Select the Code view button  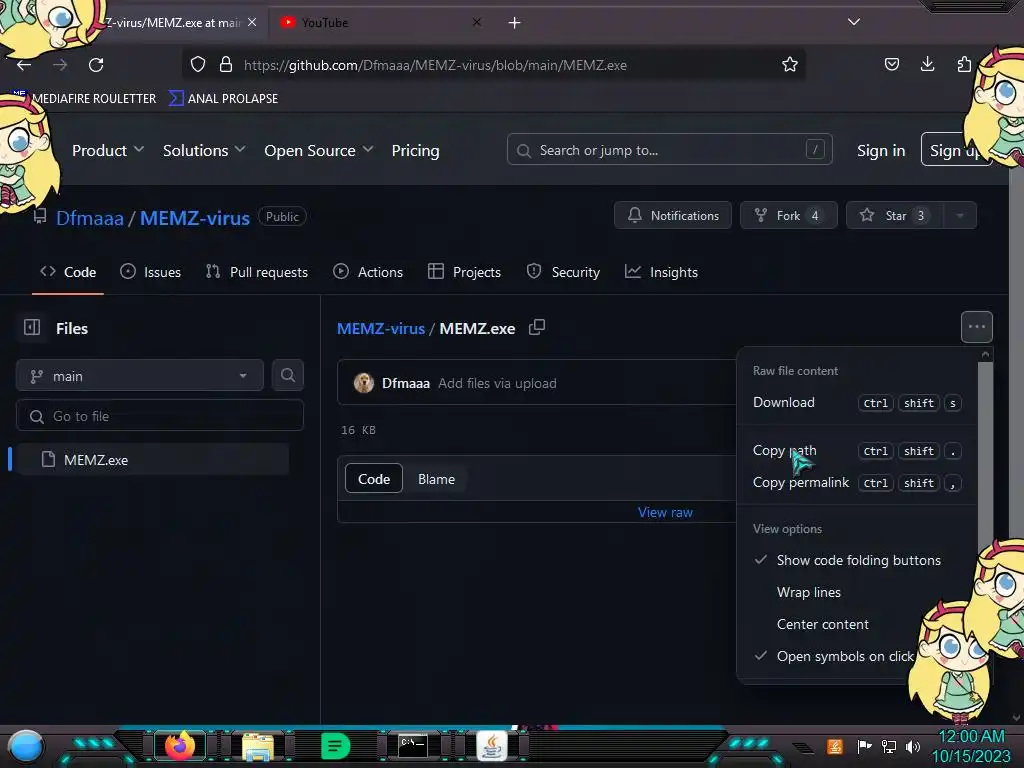(x=374, y=479)
